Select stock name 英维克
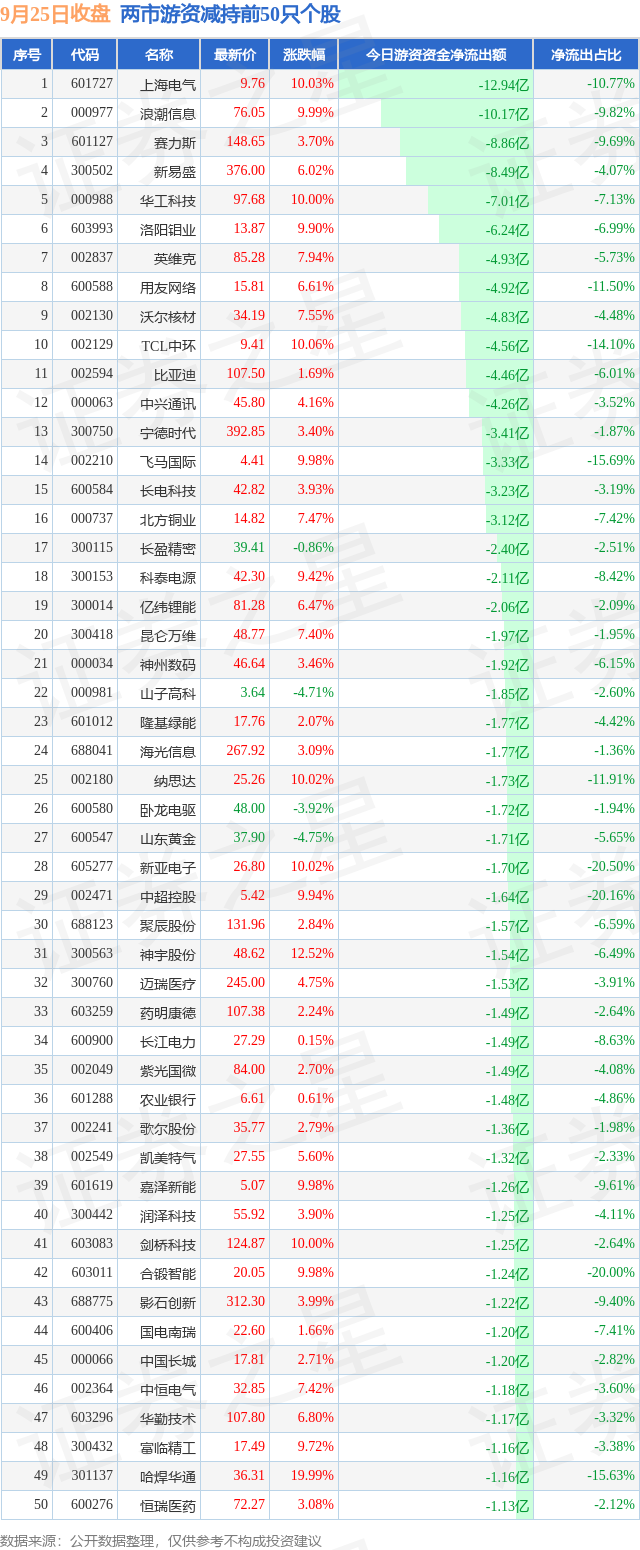The image size is (640, 1550). click(x=176, y=259)
